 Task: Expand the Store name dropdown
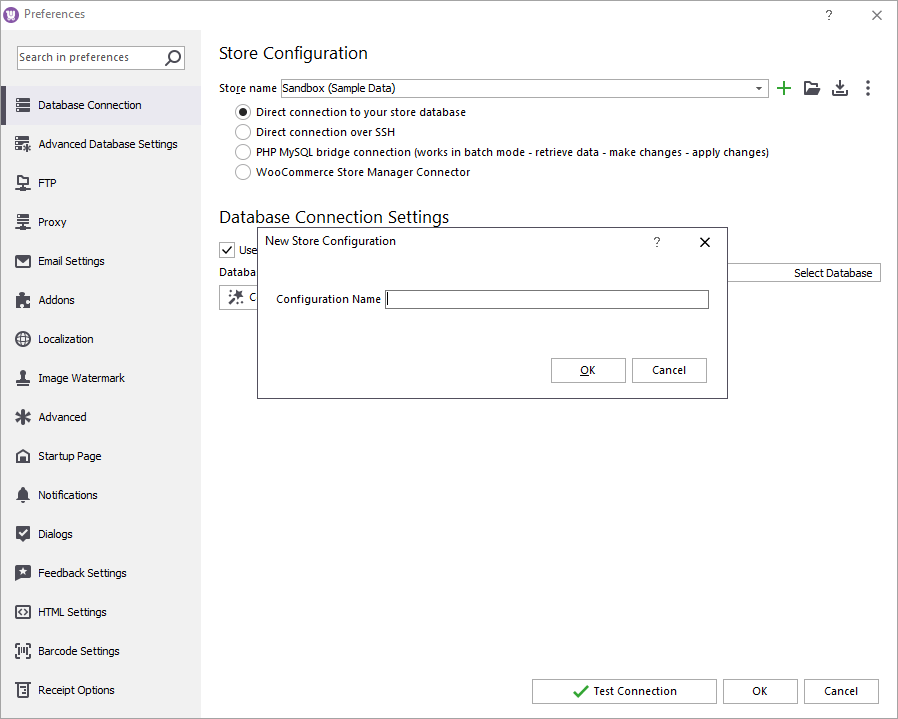760,88
